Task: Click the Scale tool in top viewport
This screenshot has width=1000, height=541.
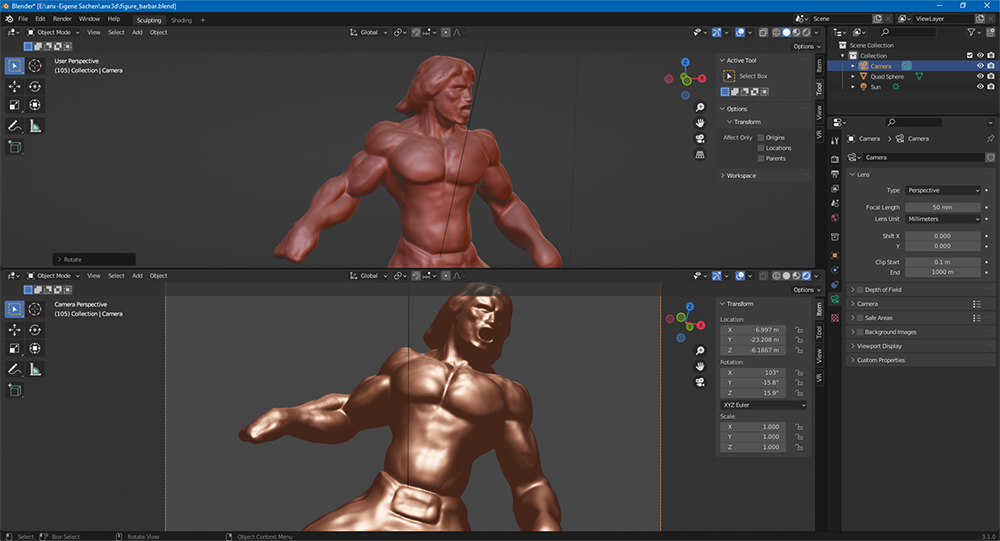Action: pos(15,105)
